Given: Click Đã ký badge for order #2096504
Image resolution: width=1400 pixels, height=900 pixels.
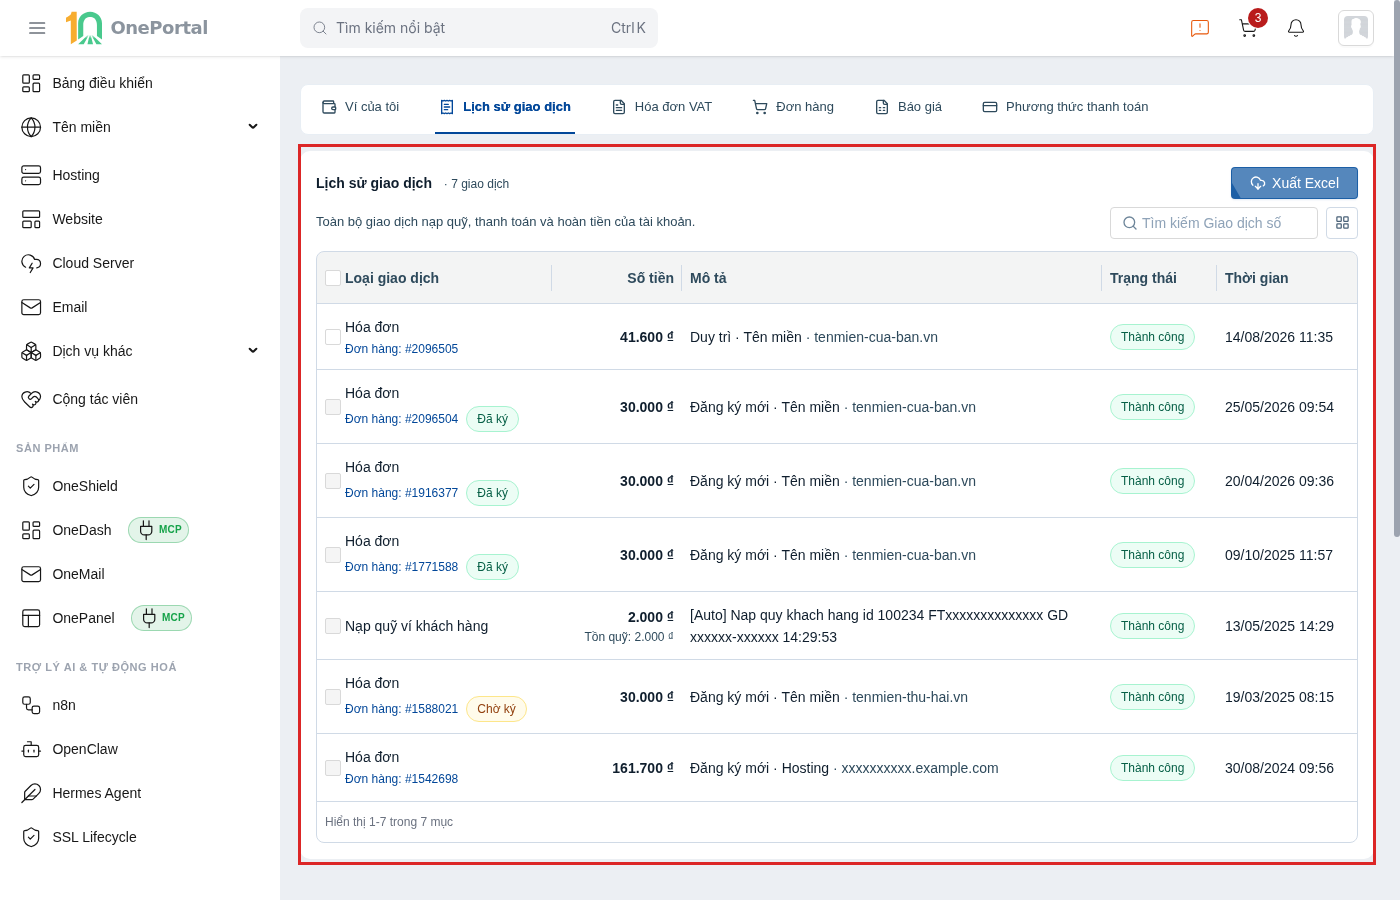Looking at the screenshot, I should [x=492, y=419].
